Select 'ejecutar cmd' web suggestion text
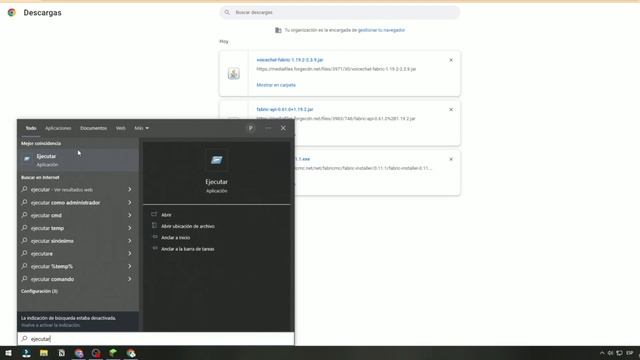This screenshot has height=360, width=640. click(46, 215)
